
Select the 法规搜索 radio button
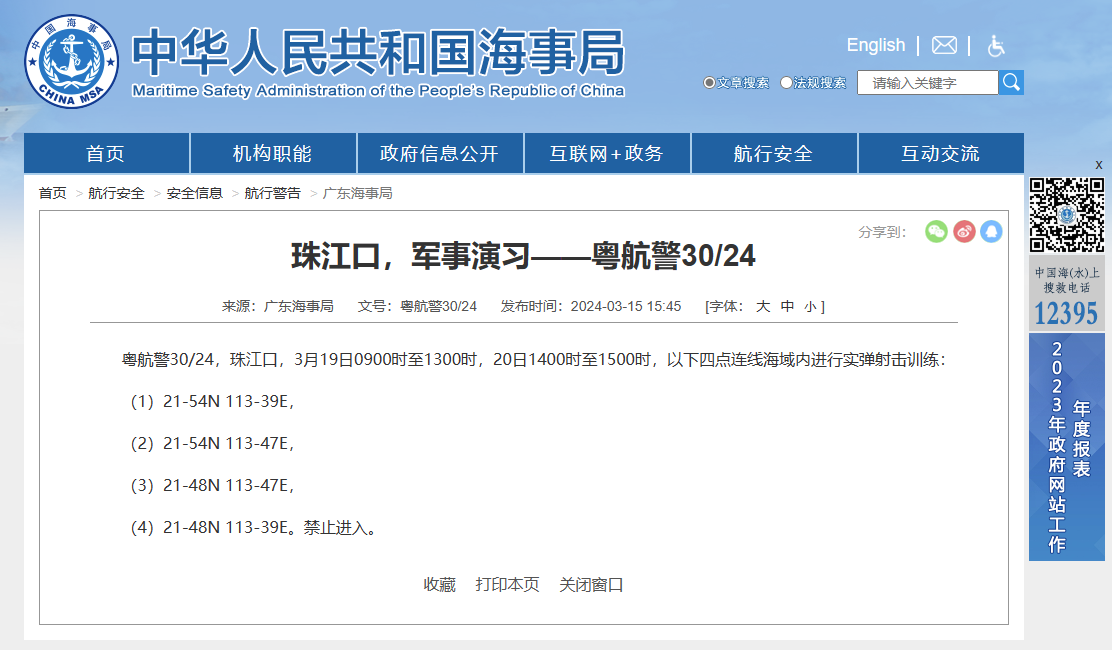point(786,83)
